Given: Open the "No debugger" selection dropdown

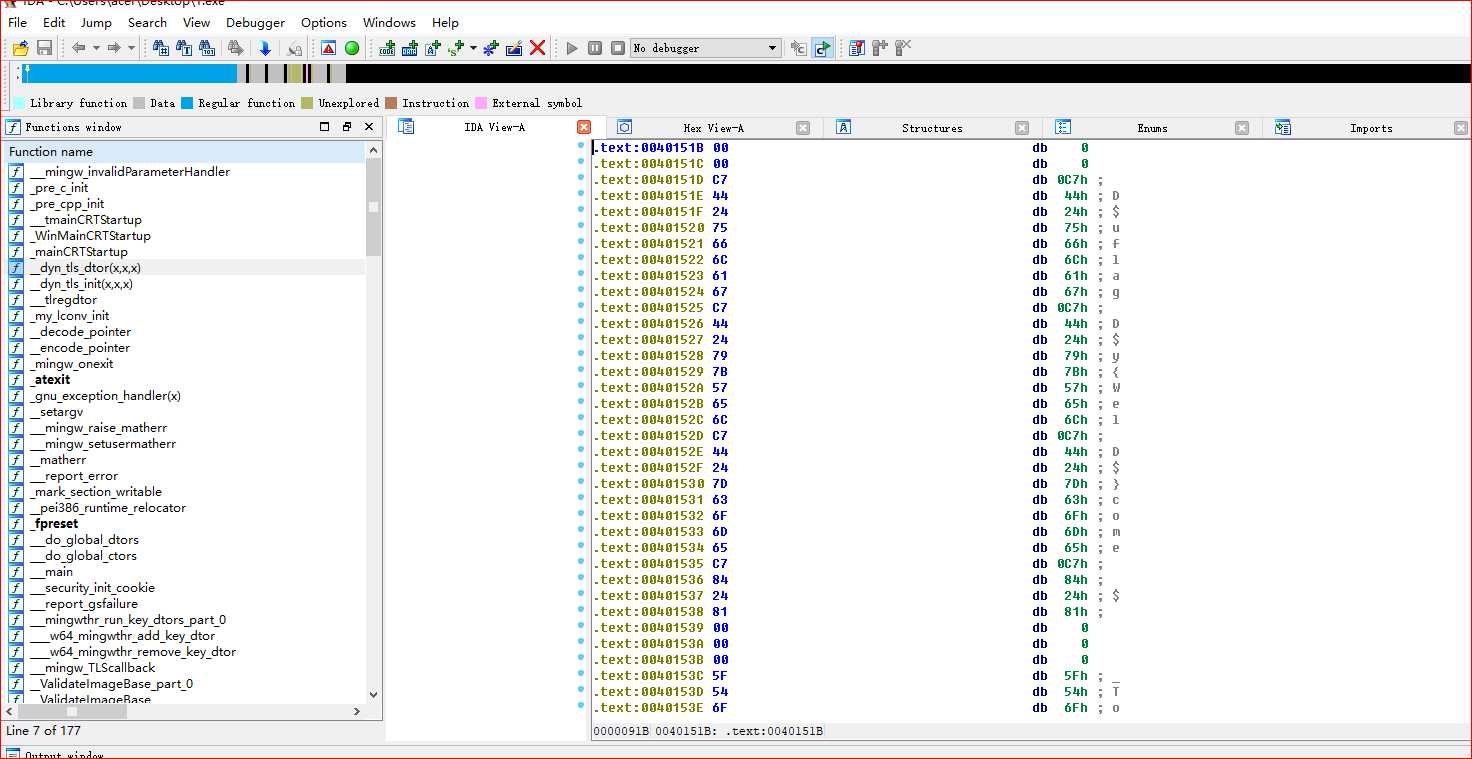Looking at the screenshot, I should (x=706, y=48).
